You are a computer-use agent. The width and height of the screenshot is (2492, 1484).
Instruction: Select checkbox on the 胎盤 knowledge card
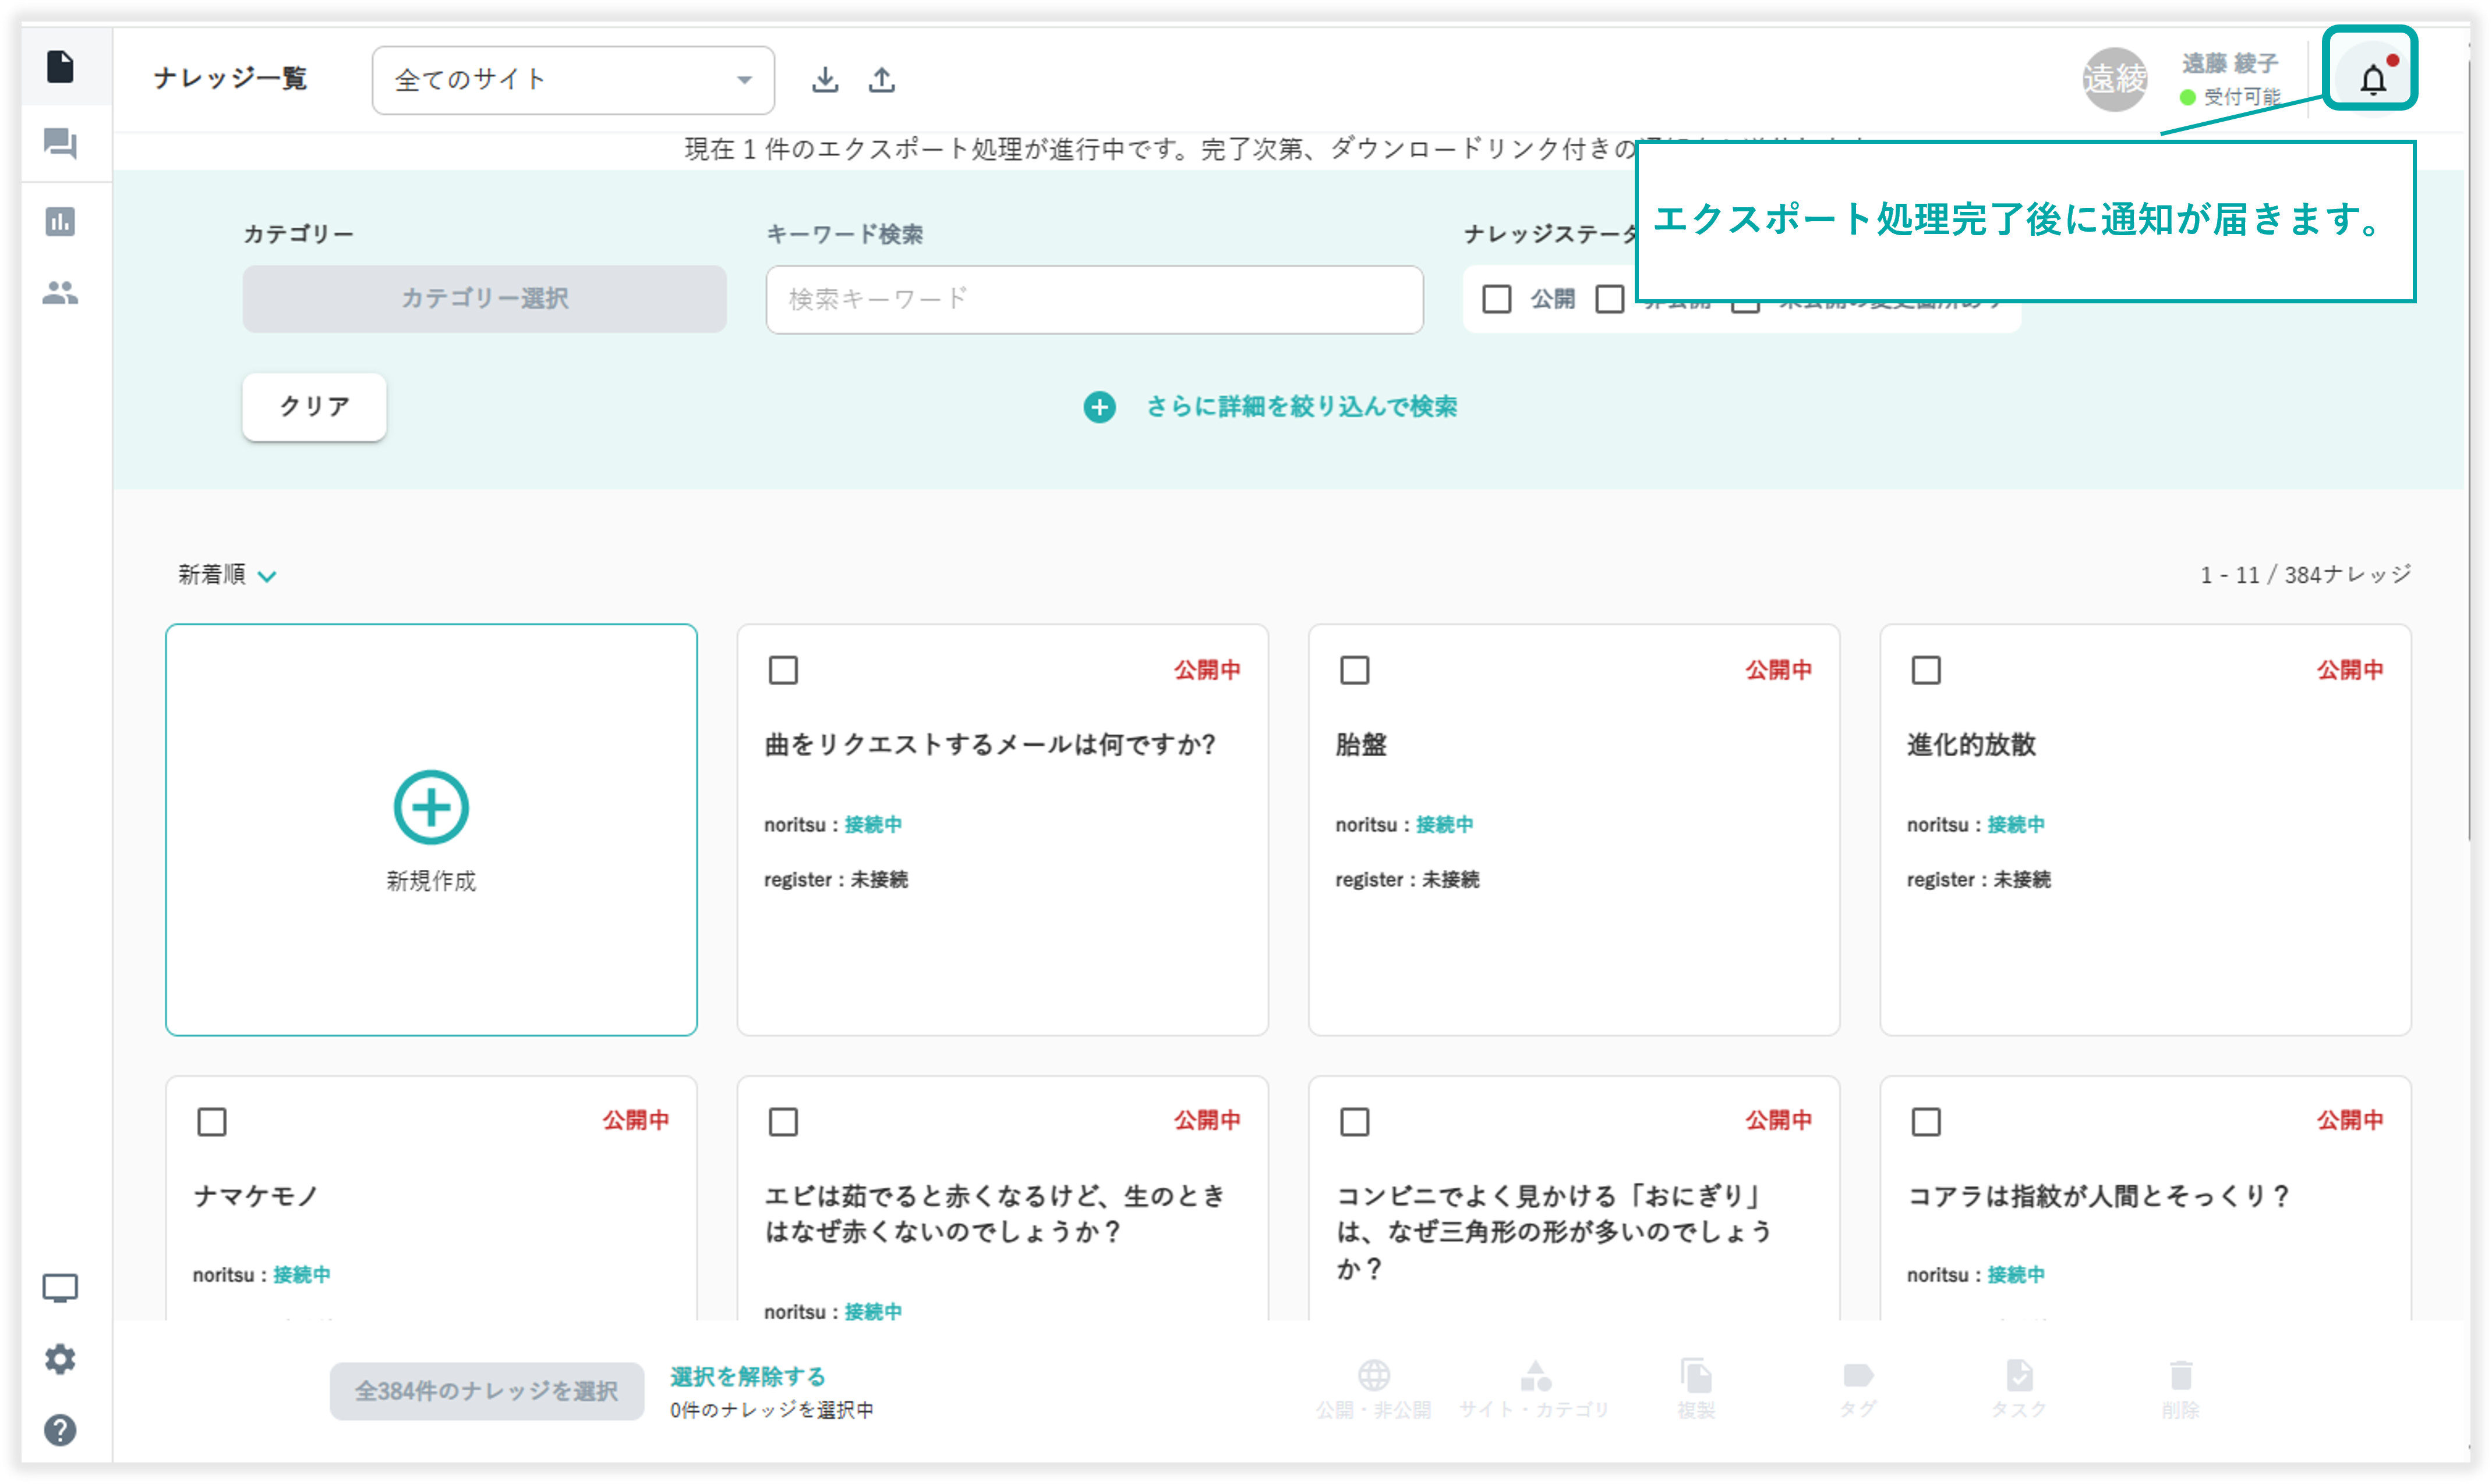pyautogui.click(x=1354, y=670)
